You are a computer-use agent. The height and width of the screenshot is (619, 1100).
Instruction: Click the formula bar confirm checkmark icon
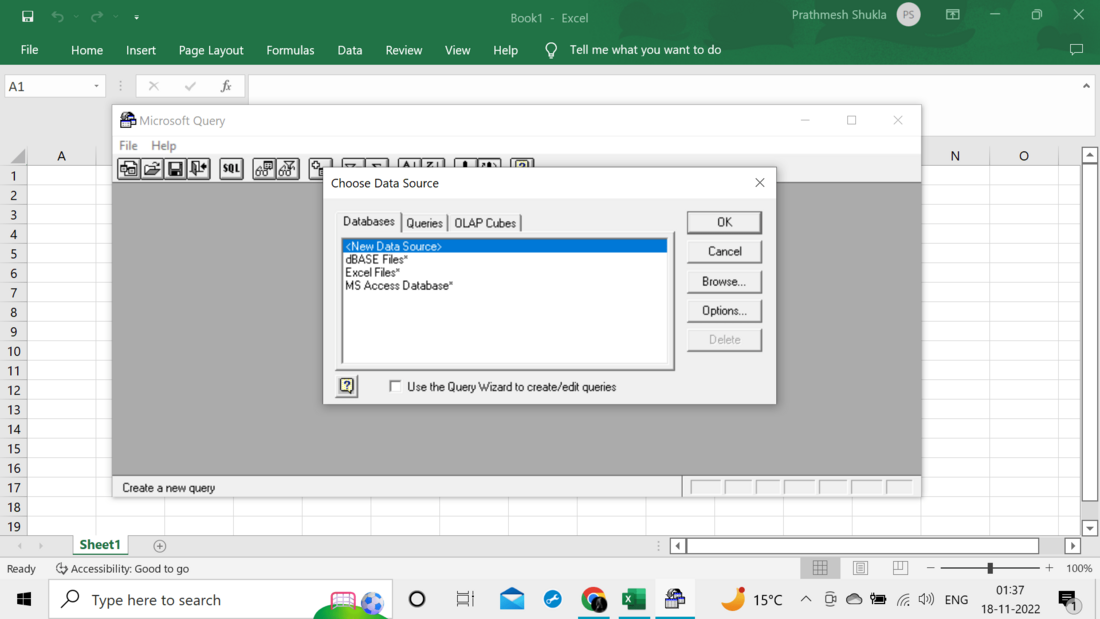click(x=190, y=86)
